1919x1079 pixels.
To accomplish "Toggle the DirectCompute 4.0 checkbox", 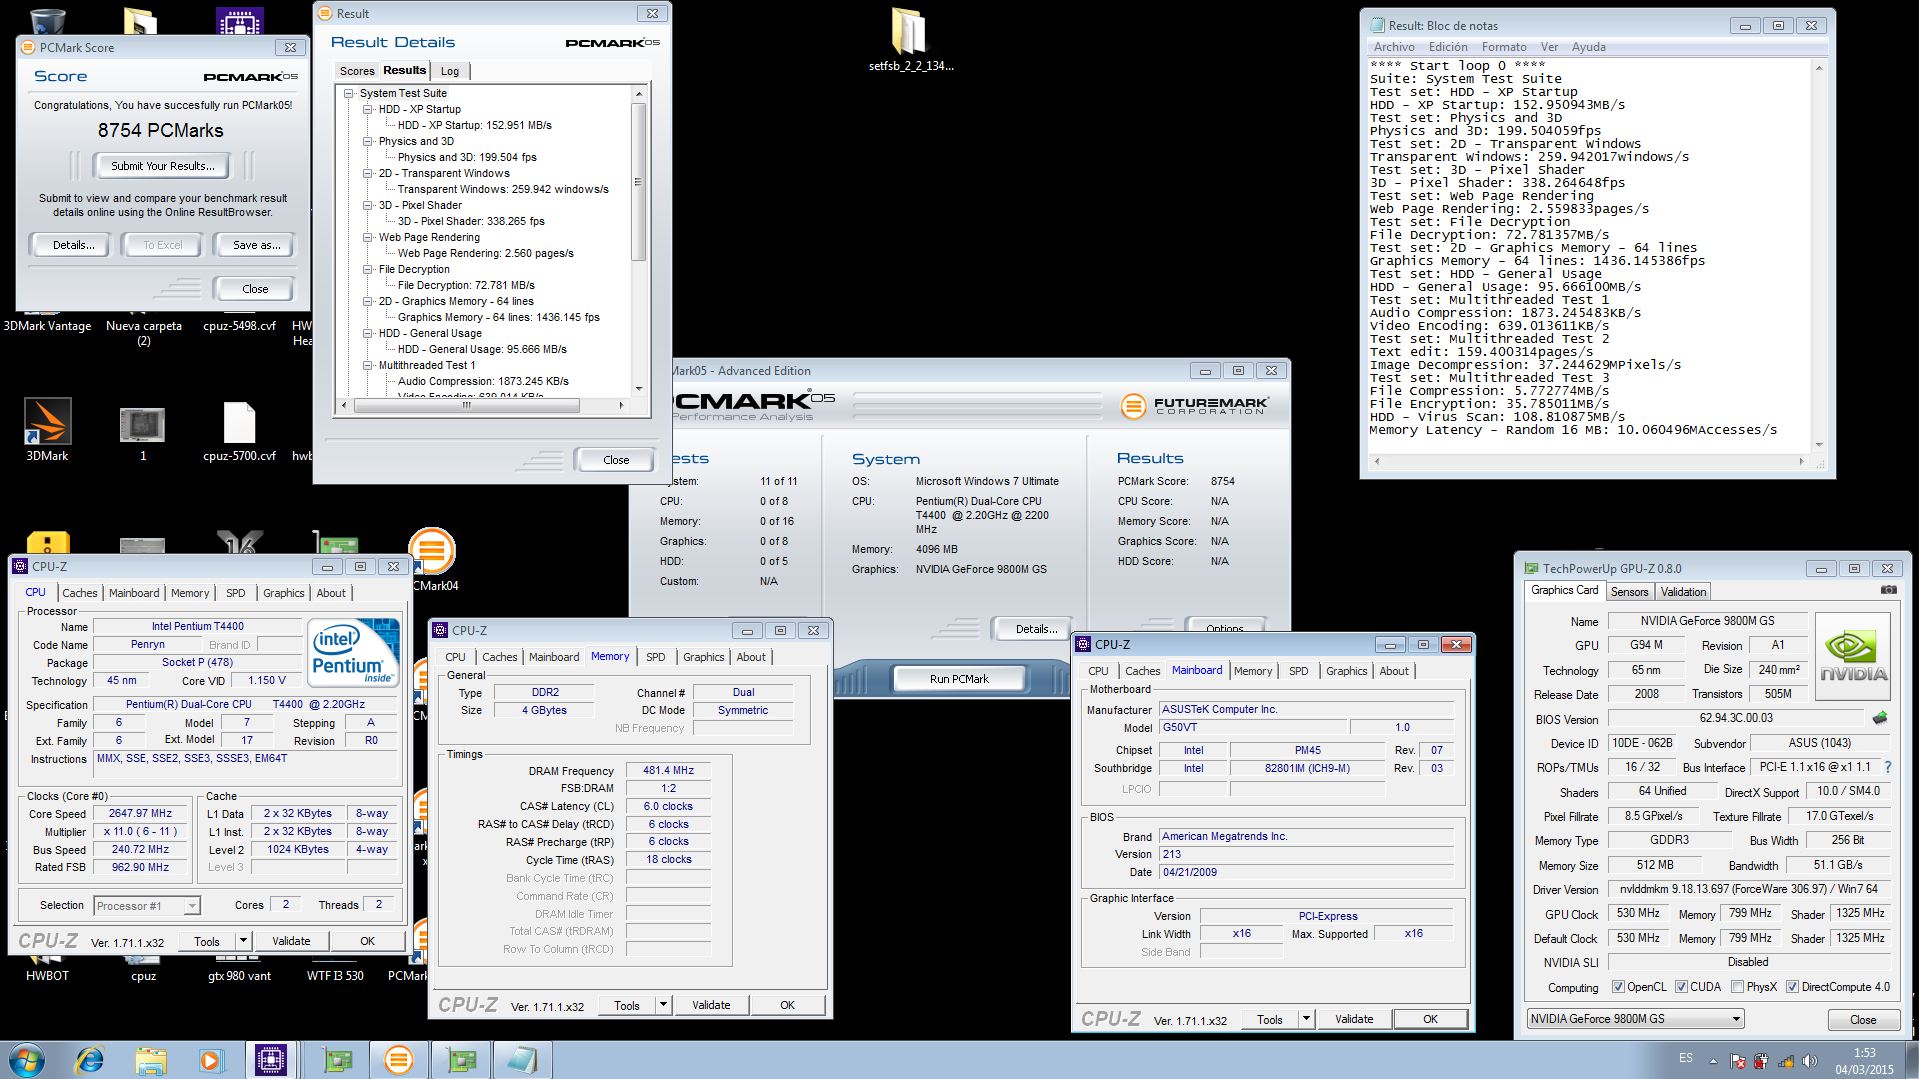I will [x=1792, y=987].
